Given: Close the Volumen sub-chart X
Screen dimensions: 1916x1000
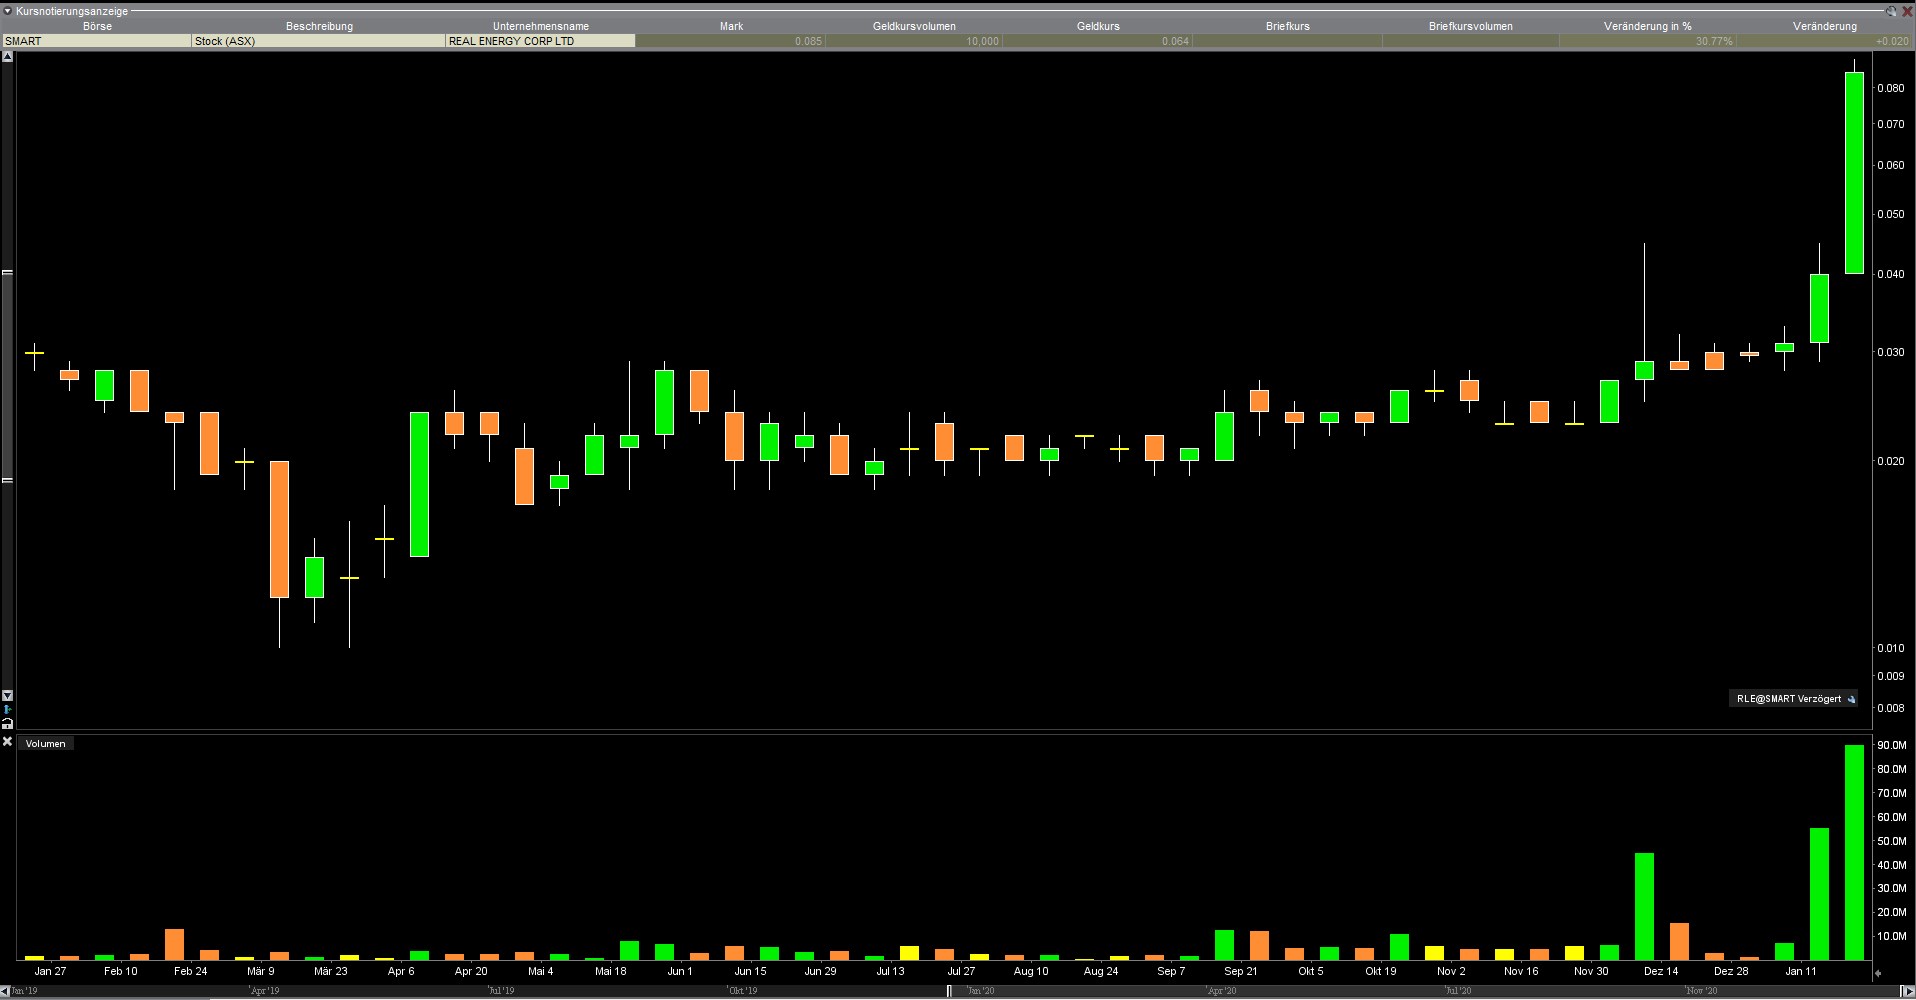Looking at the screenshot, I should [7, 742].
